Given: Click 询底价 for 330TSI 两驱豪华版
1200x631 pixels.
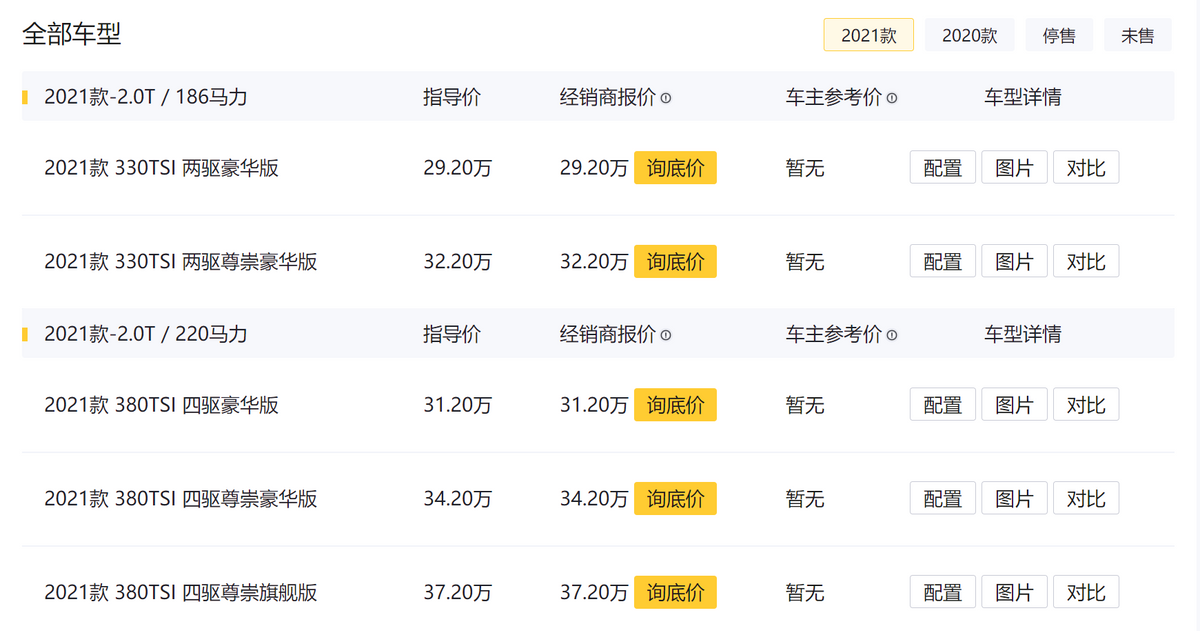Looking at the screenshot, I should point(675,168).
